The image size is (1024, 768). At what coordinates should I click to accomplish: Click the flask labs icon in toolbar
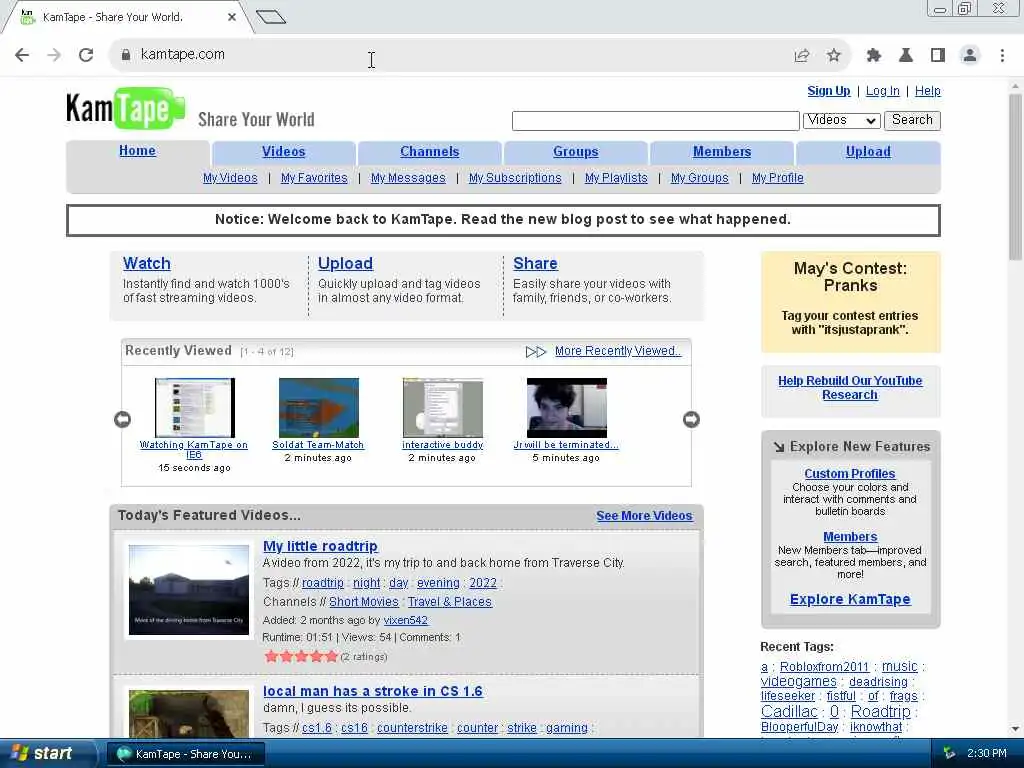click(906, 56)
